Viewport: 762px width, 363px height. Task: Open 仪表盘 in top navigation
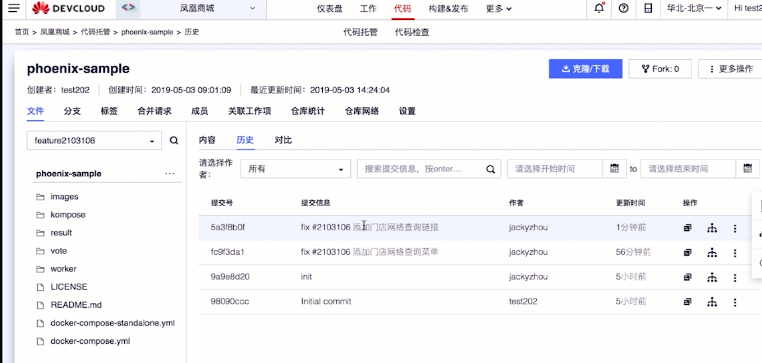point(329,8)
